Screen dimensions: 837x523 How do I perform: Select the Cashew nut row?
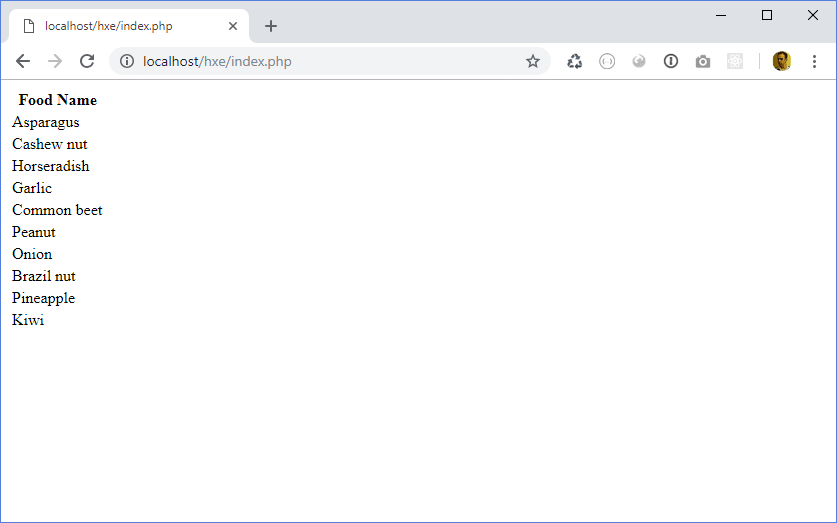click(x=50, y=144)
